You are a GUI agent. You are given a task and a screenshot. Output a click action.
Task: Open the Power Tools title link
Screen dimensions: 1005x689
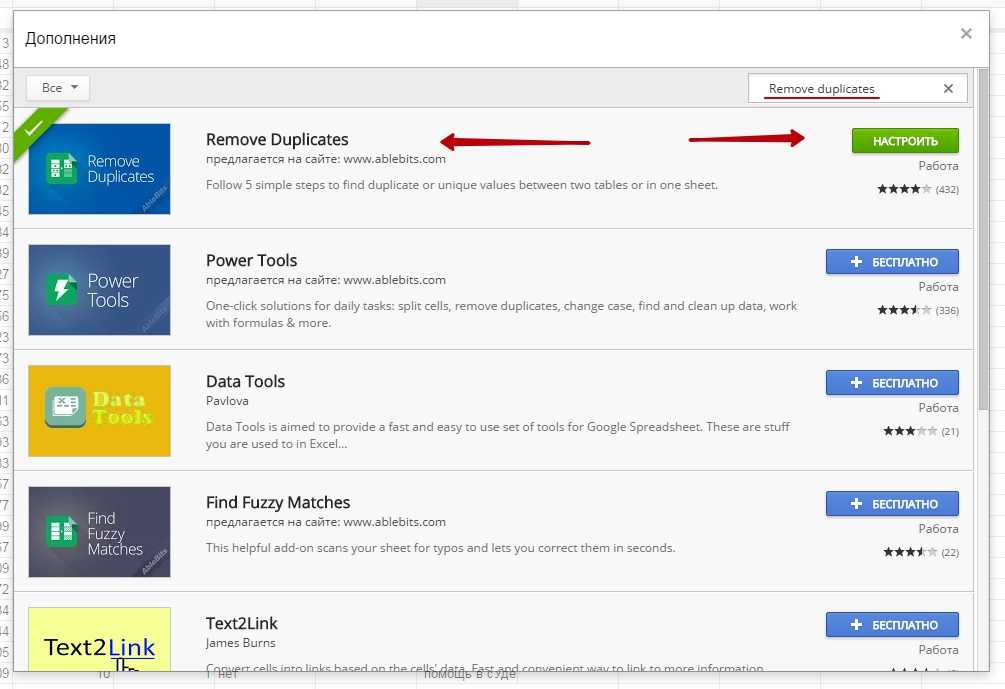point(251,260)
